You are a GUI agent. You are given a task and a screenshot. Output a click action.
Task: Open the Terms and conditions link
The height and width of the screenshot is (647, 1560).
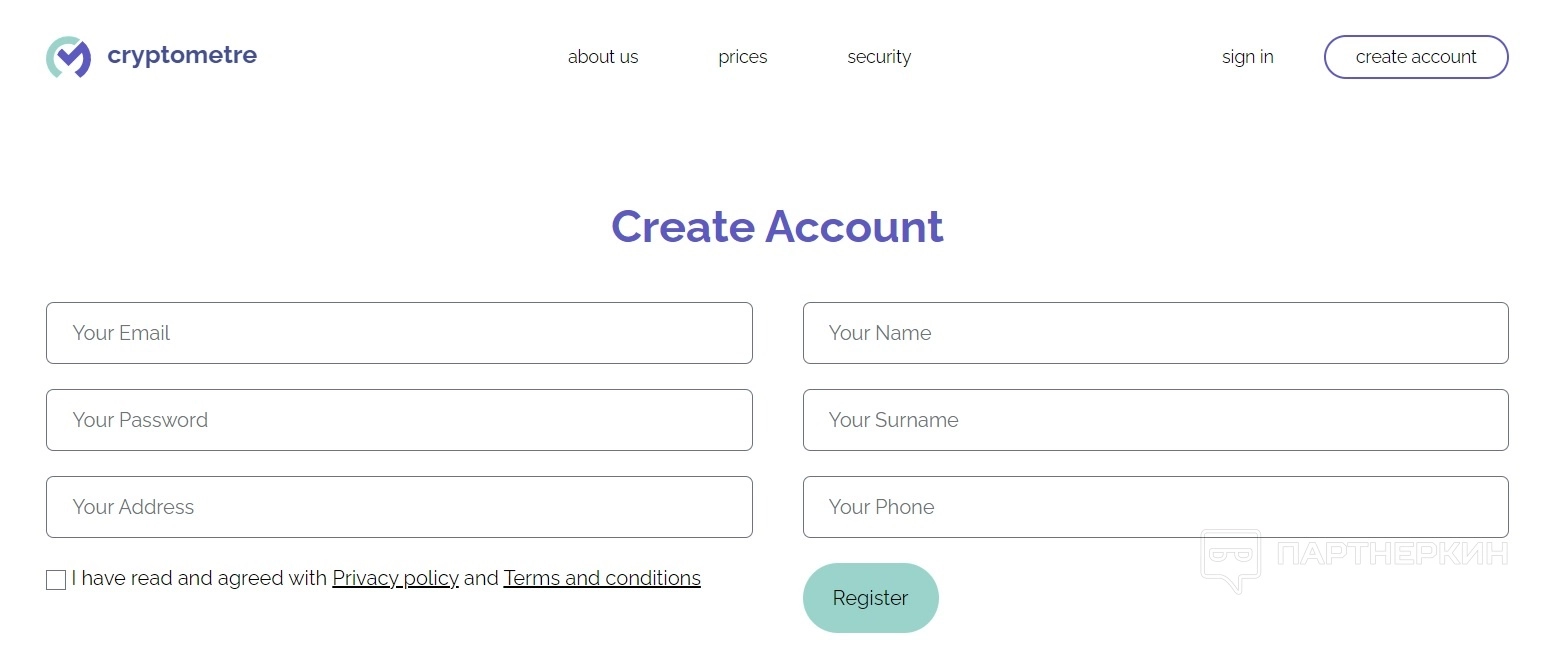602,578
